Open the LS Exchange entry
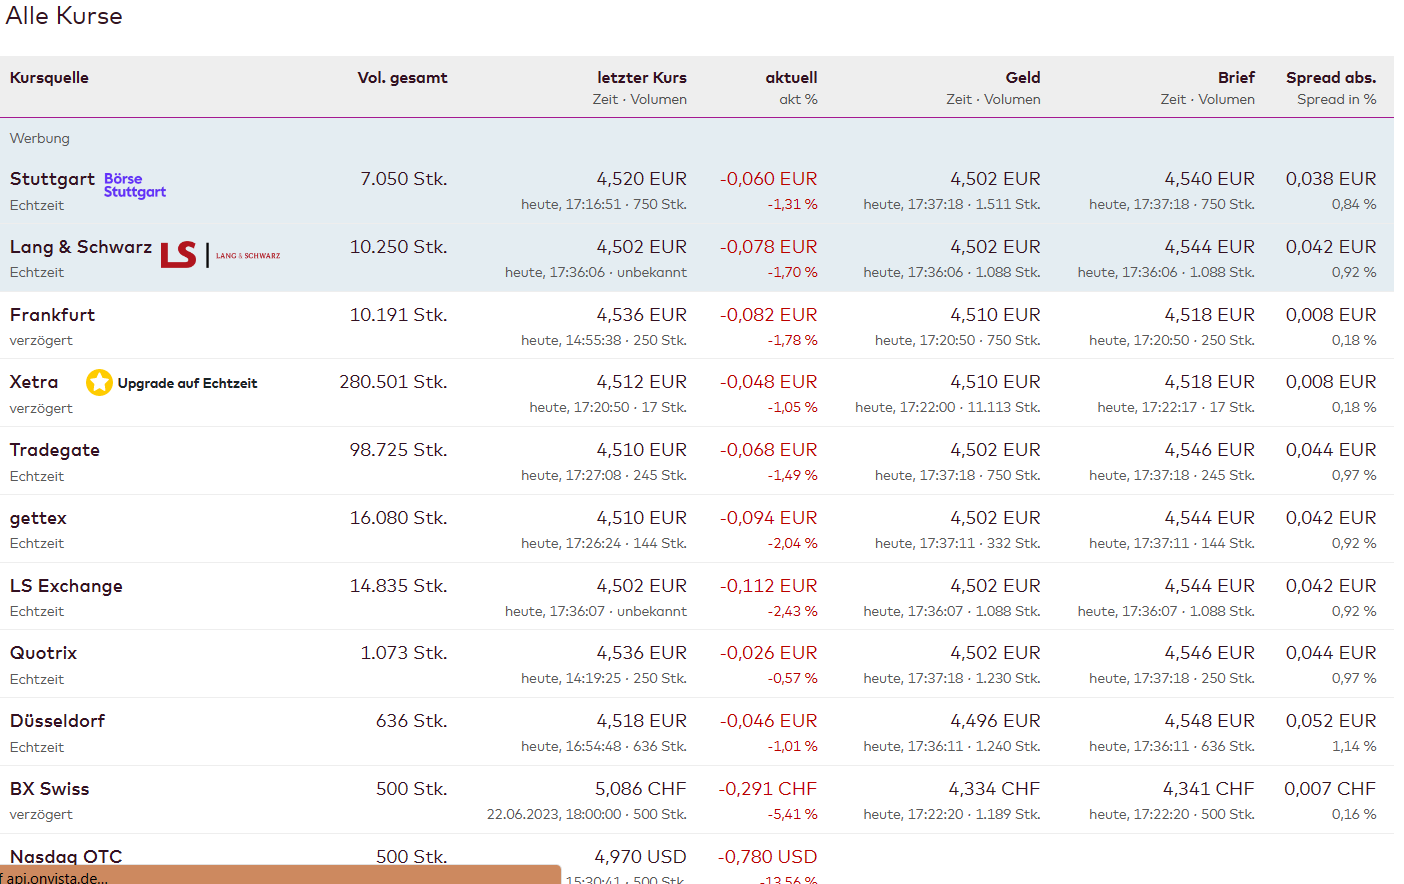1404x884 pixels. (66, 586)
